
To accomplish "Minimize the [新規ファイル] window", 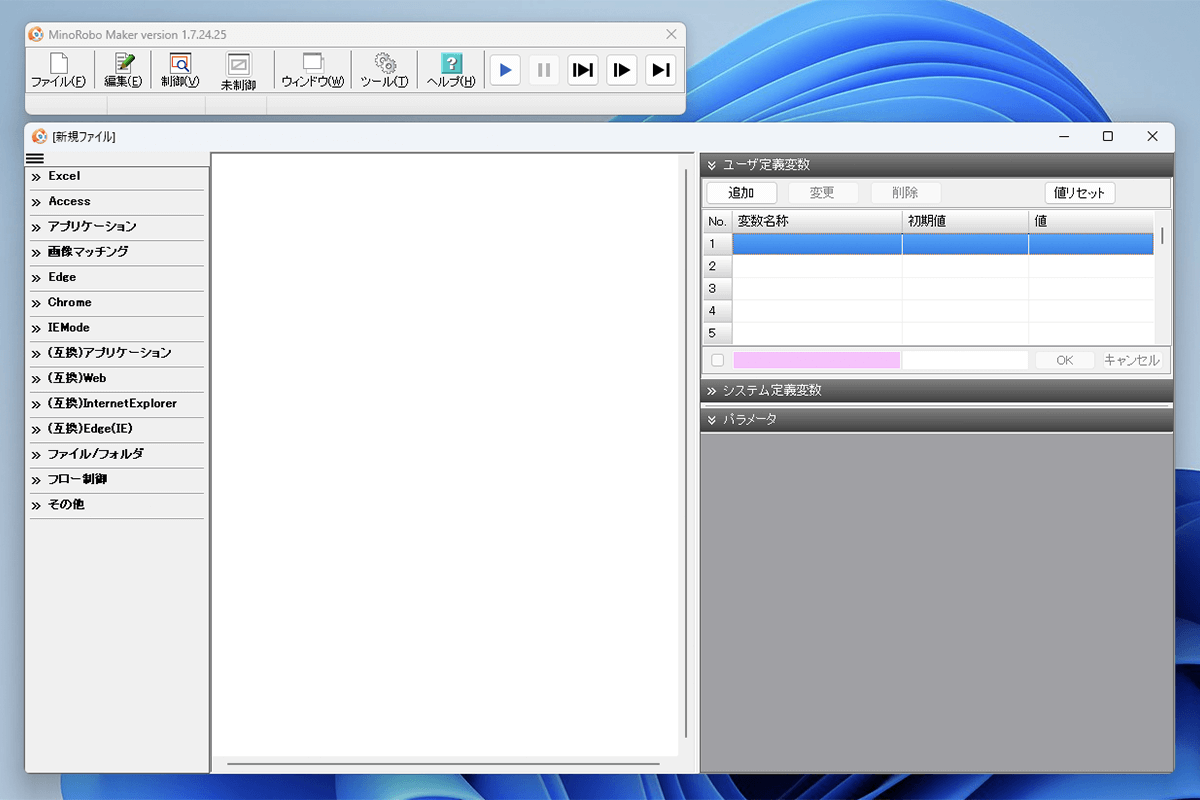I will [1064, 136].
